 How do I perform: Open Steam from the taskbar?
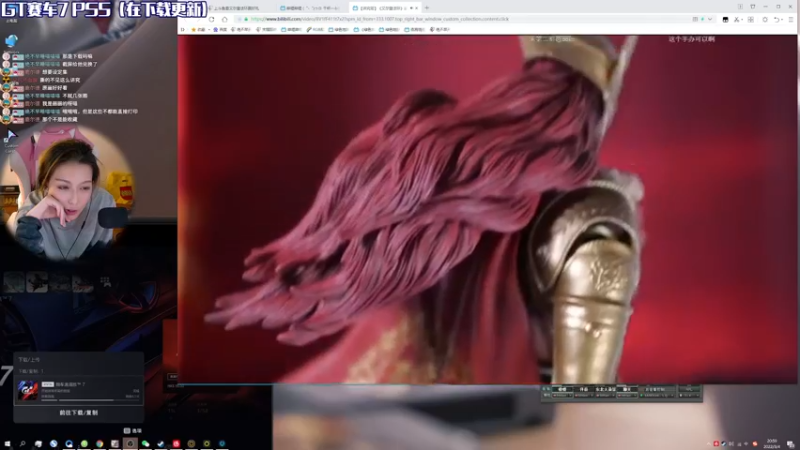pos(161,444)
